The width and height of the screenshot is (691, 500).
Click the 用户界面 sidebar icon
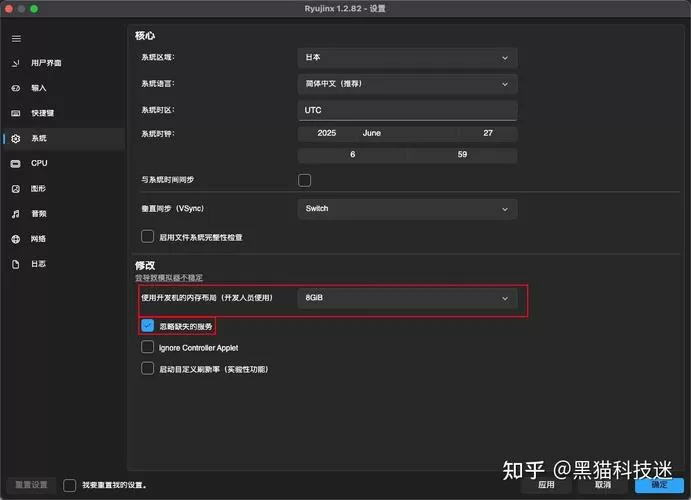(16, 63)
